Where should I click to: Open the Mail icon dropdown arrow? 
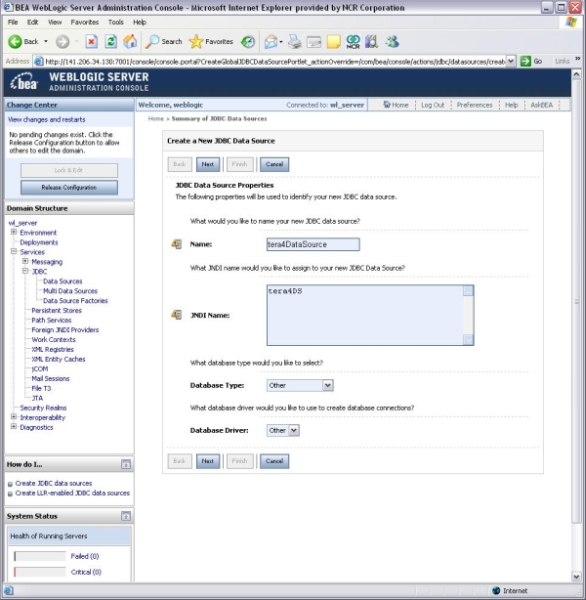(281, 42)
